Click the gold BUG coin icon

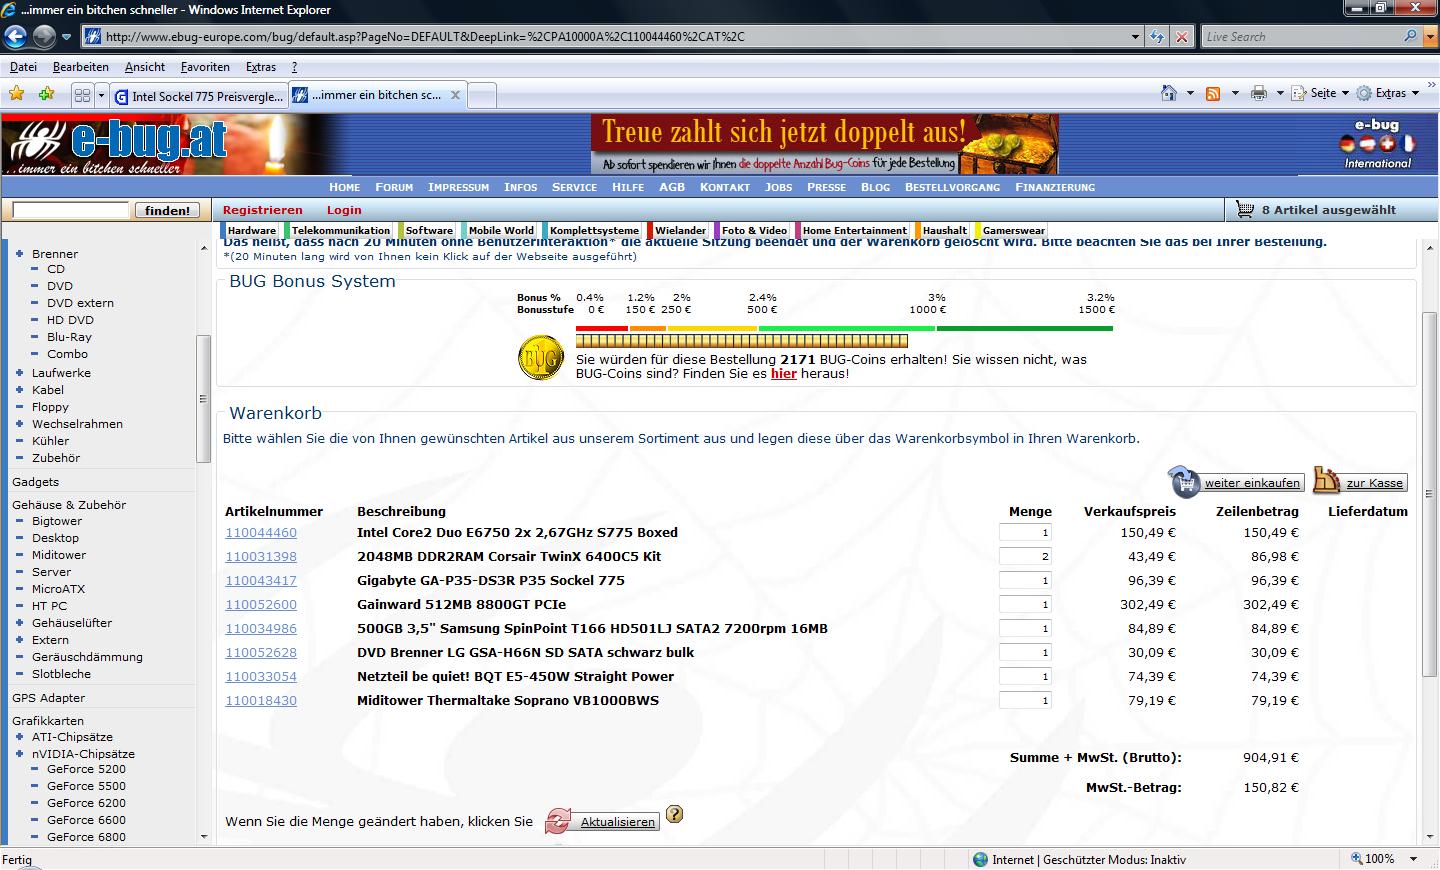click(x=541, y=357)
